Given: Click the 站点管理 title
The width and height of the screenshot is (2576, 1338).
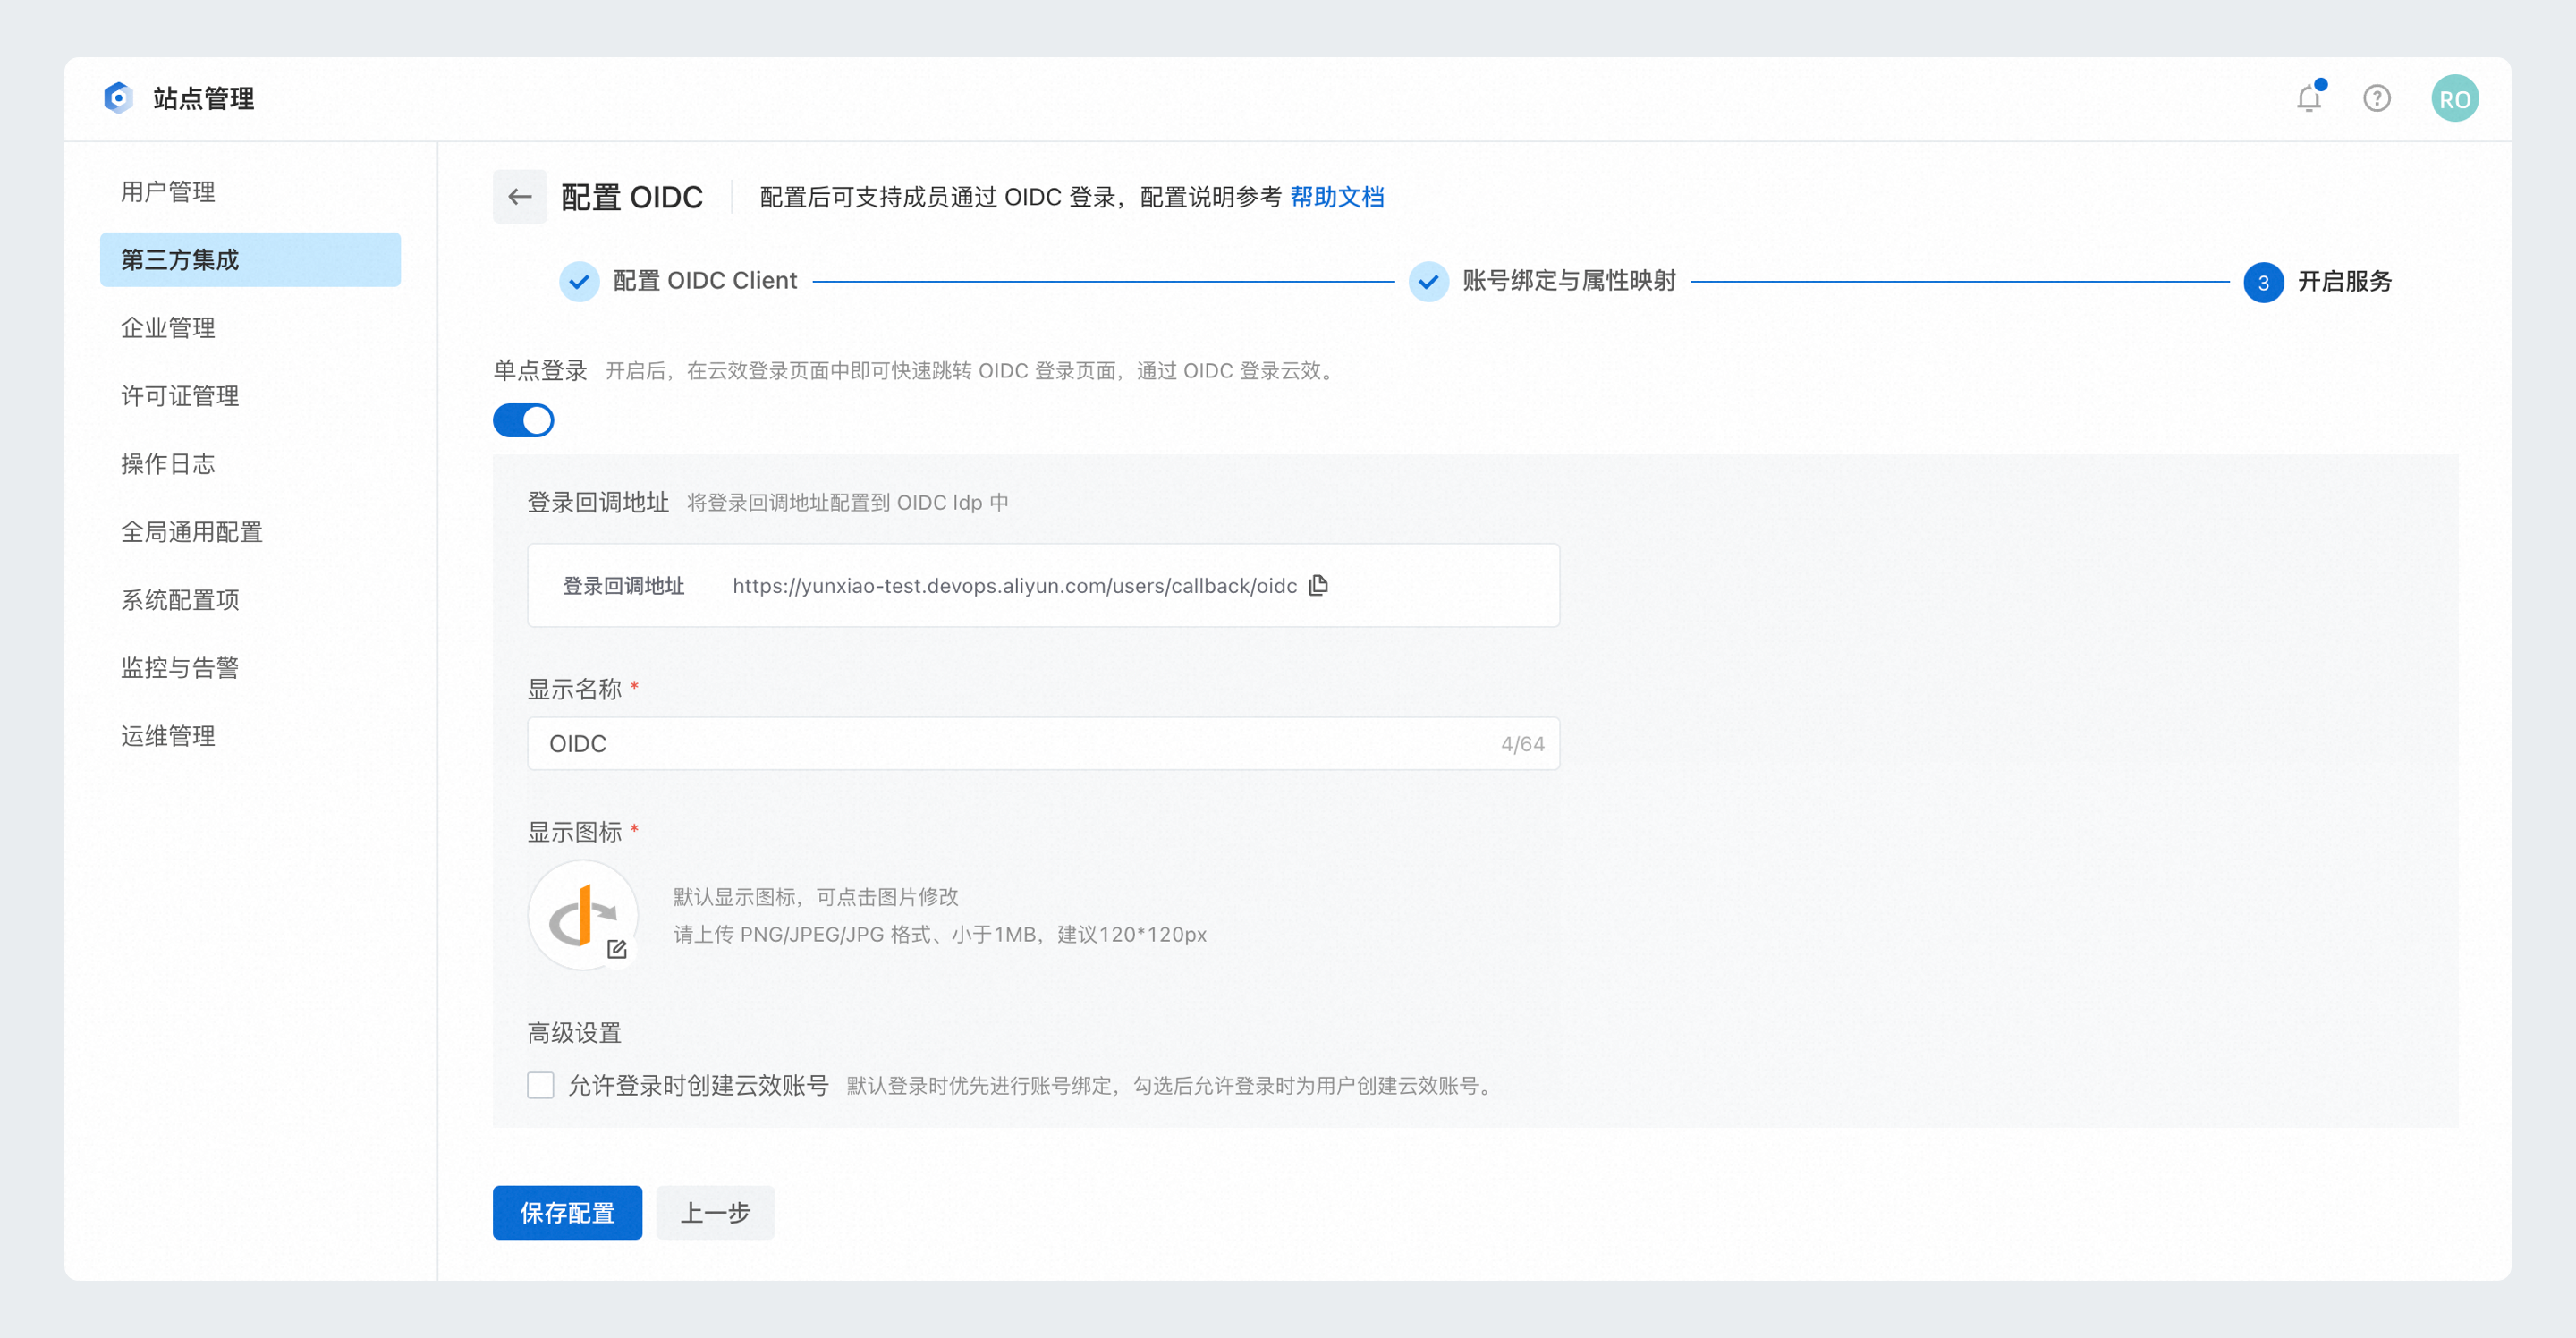Looking at the screenshot, I should click(x=203, y=98).
